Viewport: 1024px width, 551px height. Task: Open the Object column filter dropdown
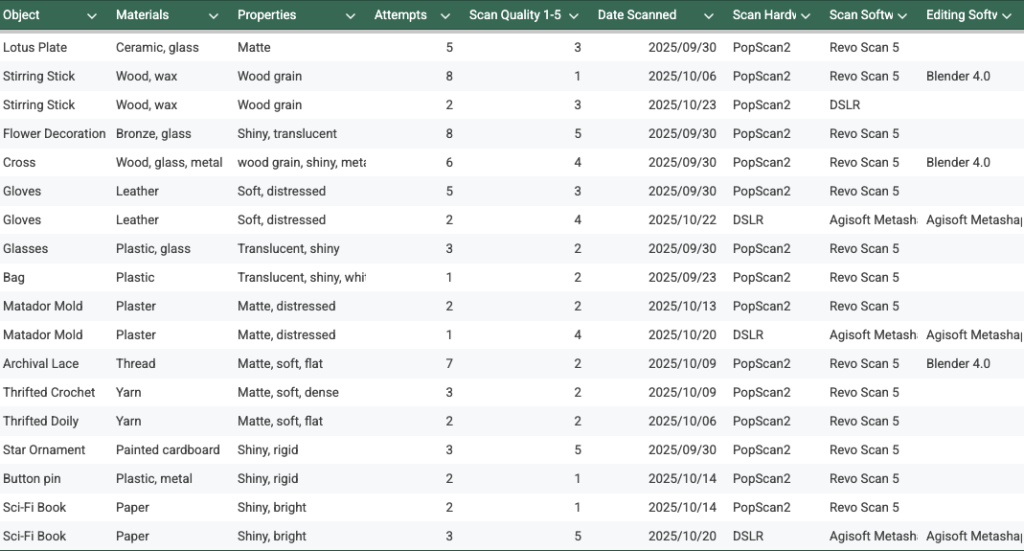[92, 16]
